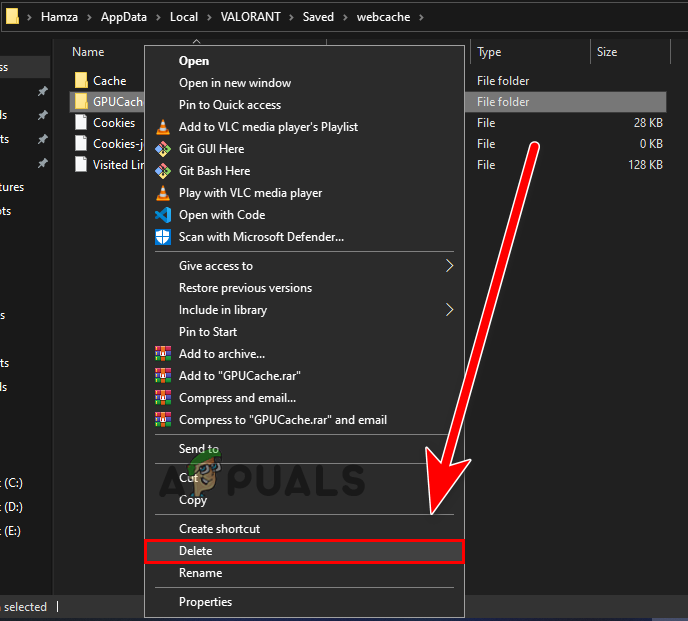Sort by the Type column header
The height and width of the screenshot is (621, 688).
[489, 52]
